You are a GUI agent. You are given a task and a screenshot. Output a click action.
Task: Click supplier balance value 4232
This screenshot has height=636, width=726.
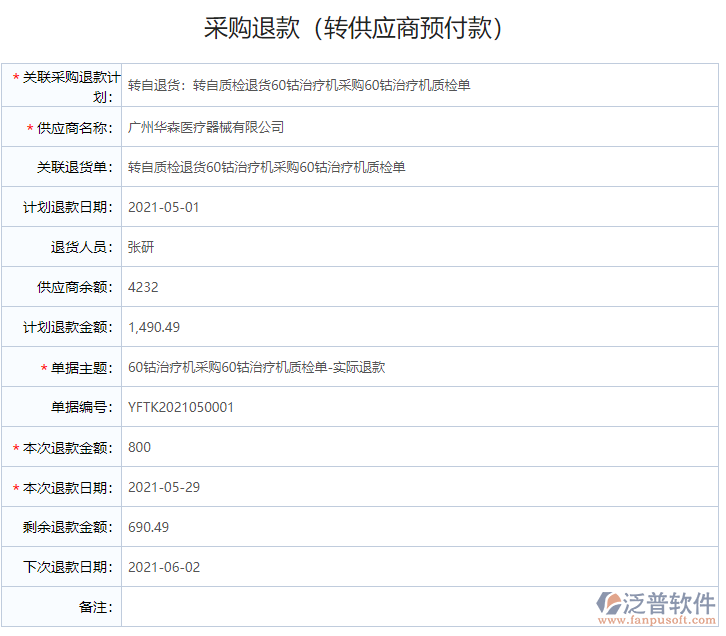coord(143,287)
